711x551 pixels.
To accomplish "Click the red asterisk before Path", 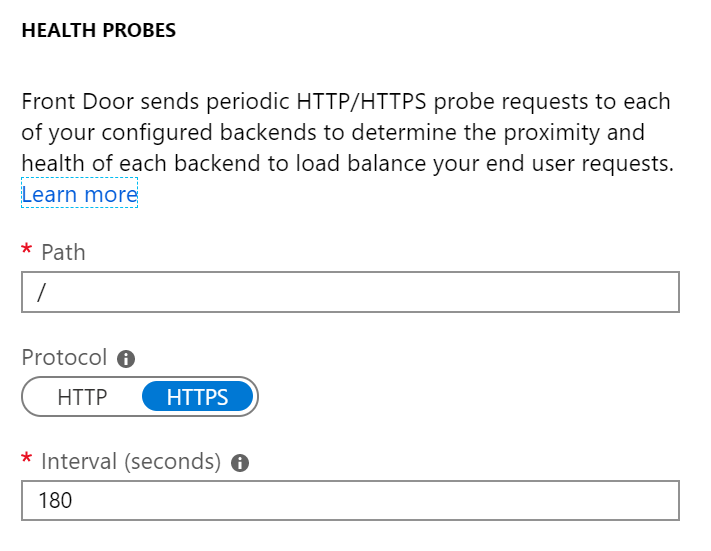I will (27, 249).
